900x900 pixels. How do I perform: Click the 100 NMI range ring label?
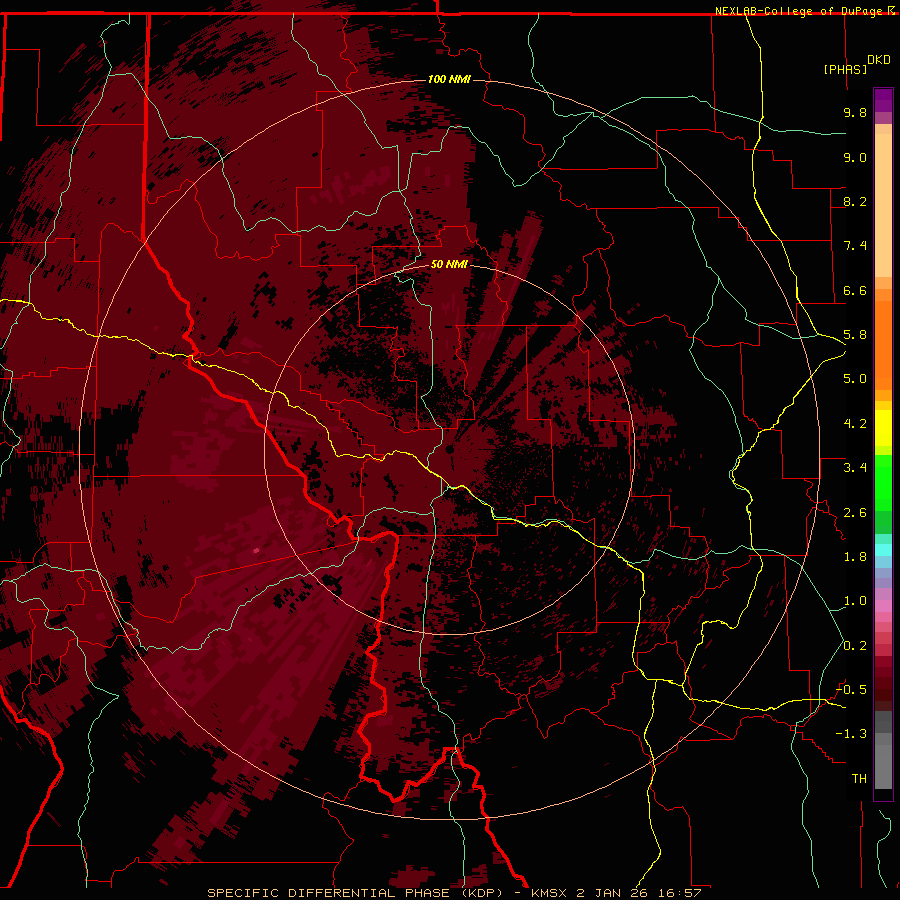click(x=449, y=79)
